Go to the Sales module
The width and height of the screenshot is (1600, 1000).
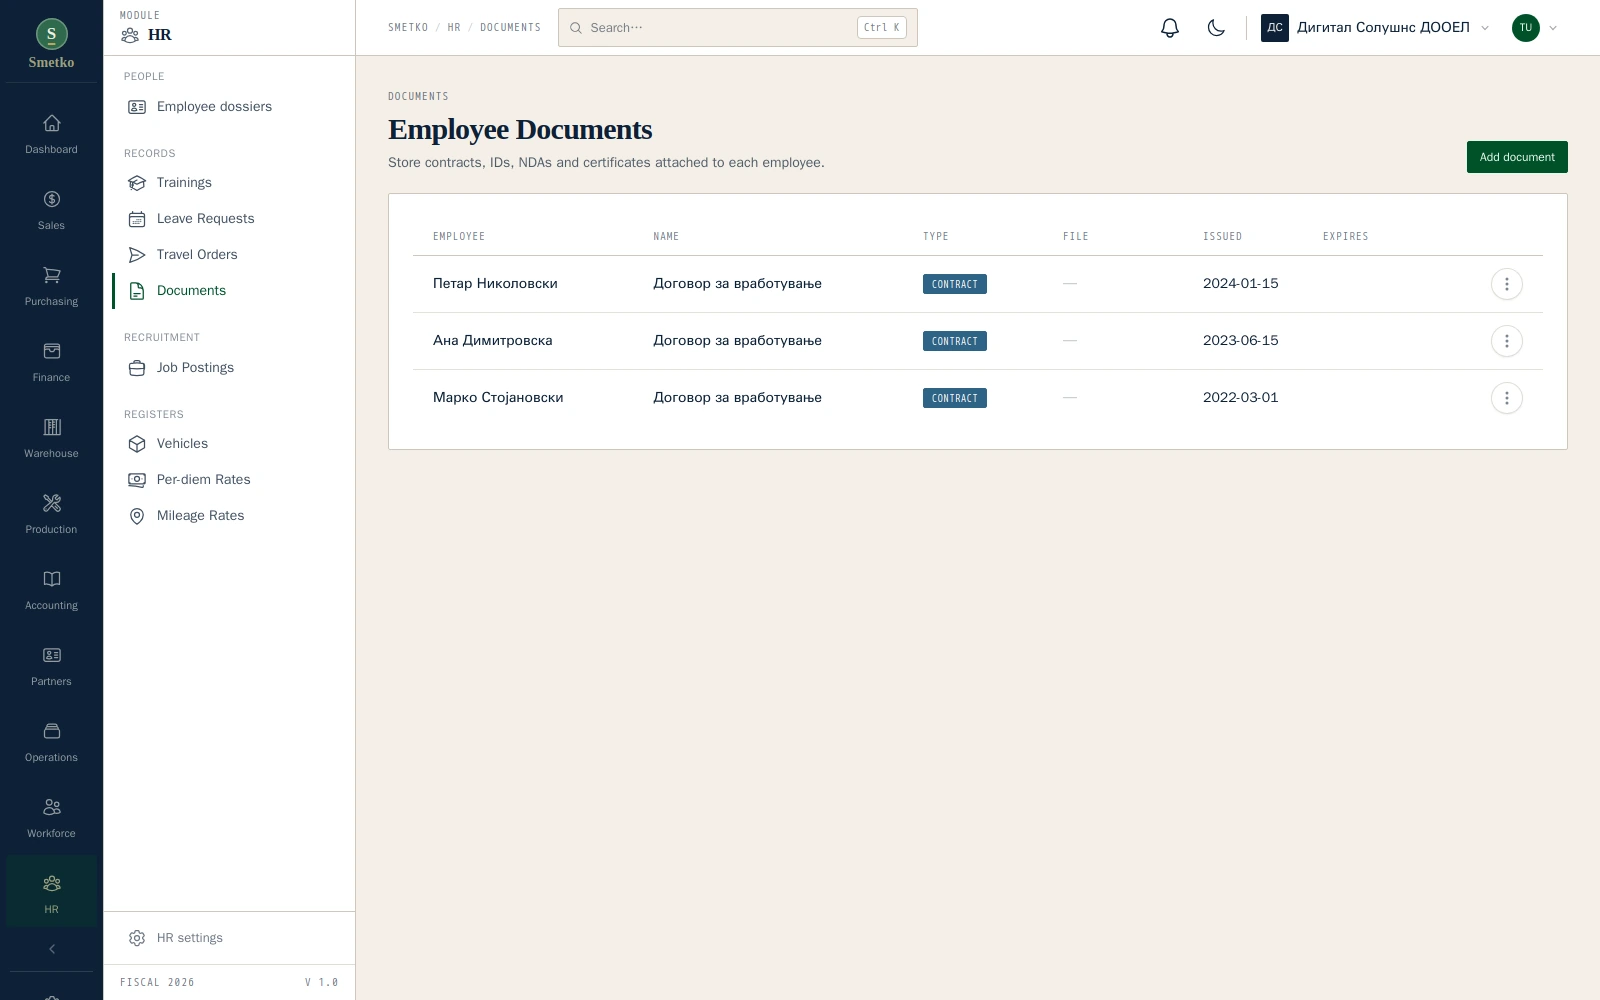(x=51, y=211)
